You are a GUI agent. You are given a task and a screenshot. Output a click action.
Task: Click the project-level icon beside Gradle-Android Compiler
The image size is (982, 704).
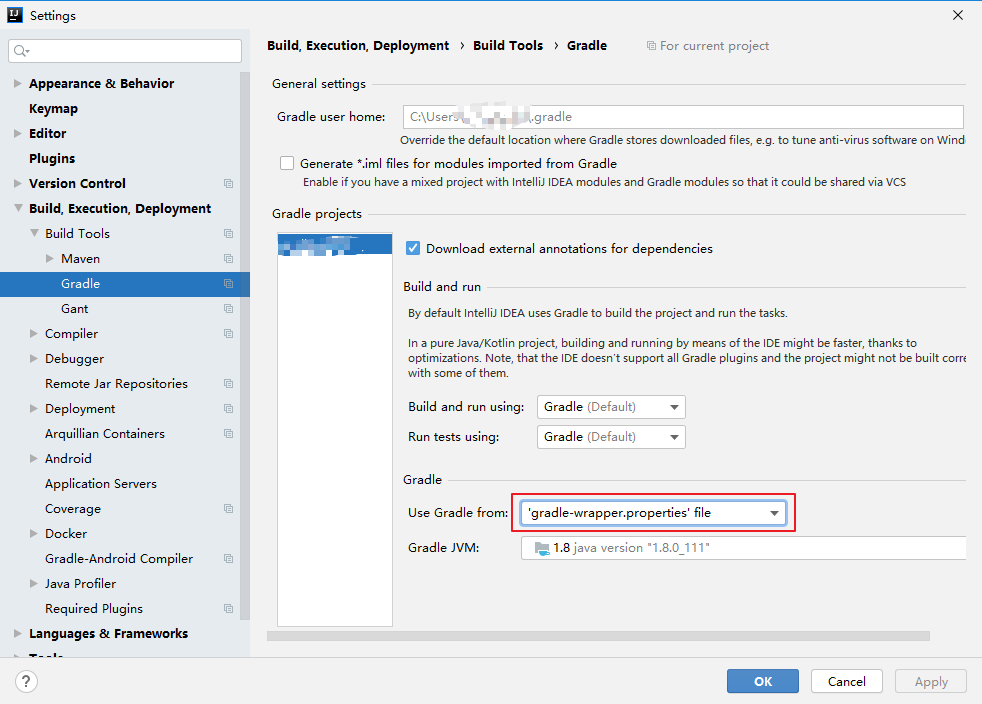point(229,559)
